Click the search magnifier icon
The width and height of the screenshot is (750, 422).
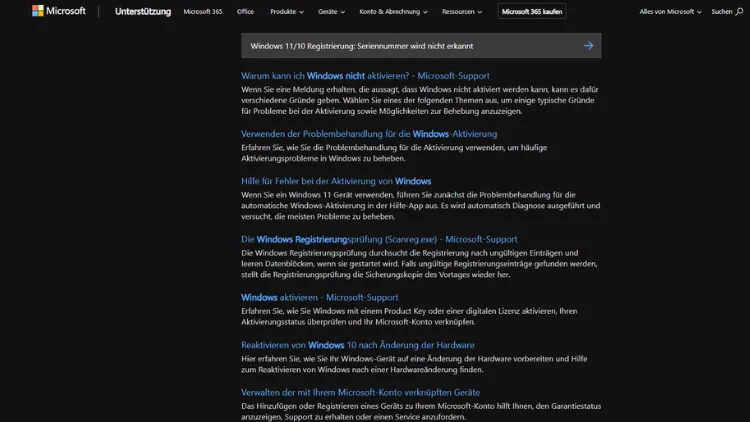[739, 11]
